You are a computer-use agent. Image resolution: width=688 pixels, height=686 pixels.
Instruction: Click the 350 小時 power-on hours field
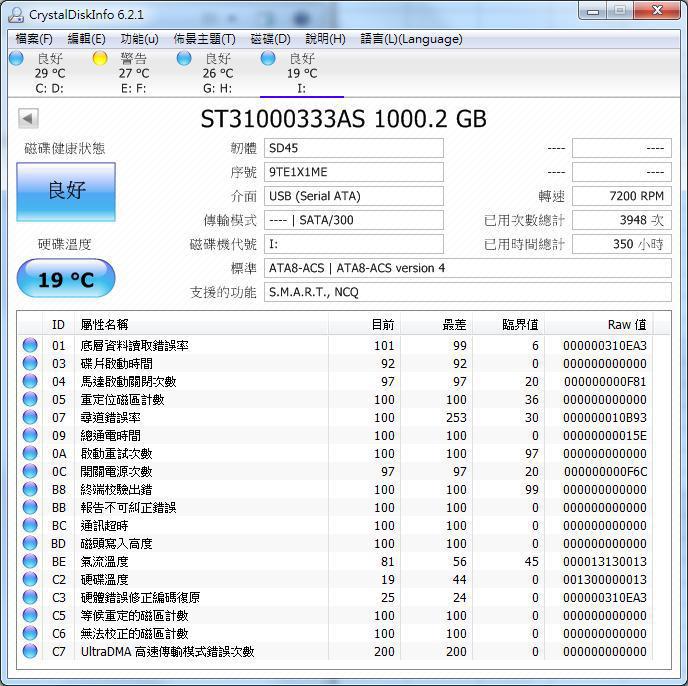click(622, 244)
